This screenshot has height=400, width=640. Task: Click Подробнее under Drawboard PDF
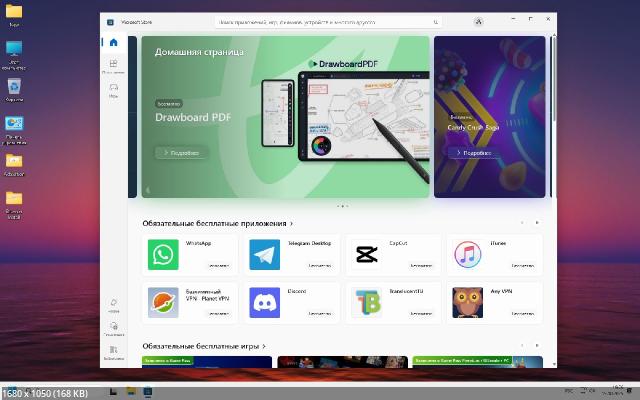[x=181, y=153]
